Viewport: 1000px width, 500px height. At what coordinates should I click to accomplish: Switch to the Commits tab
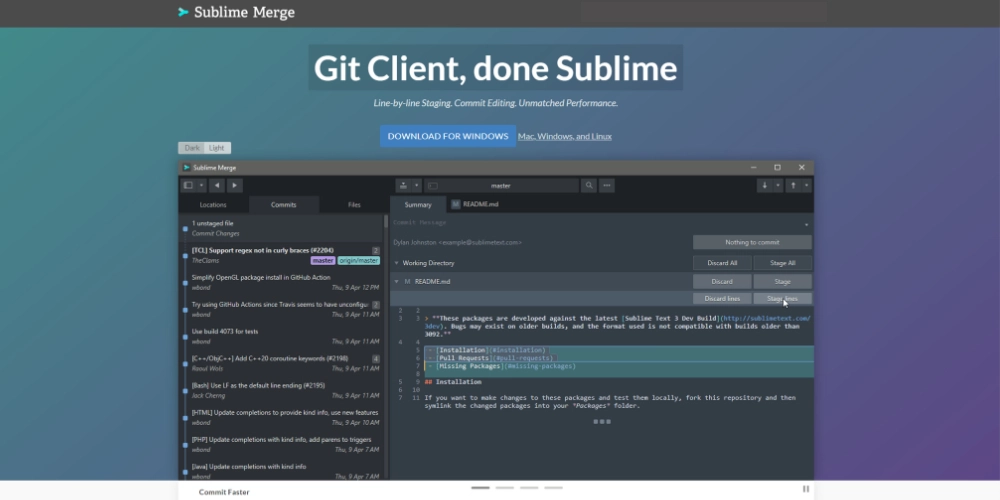point(284,205)
